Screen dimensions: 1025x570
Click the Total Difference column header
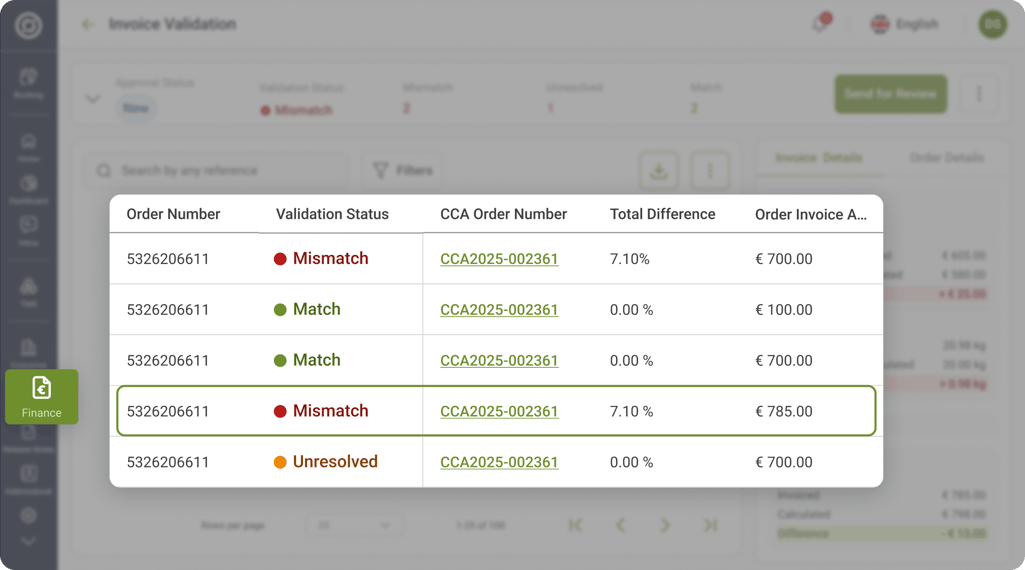coord(662,214)
